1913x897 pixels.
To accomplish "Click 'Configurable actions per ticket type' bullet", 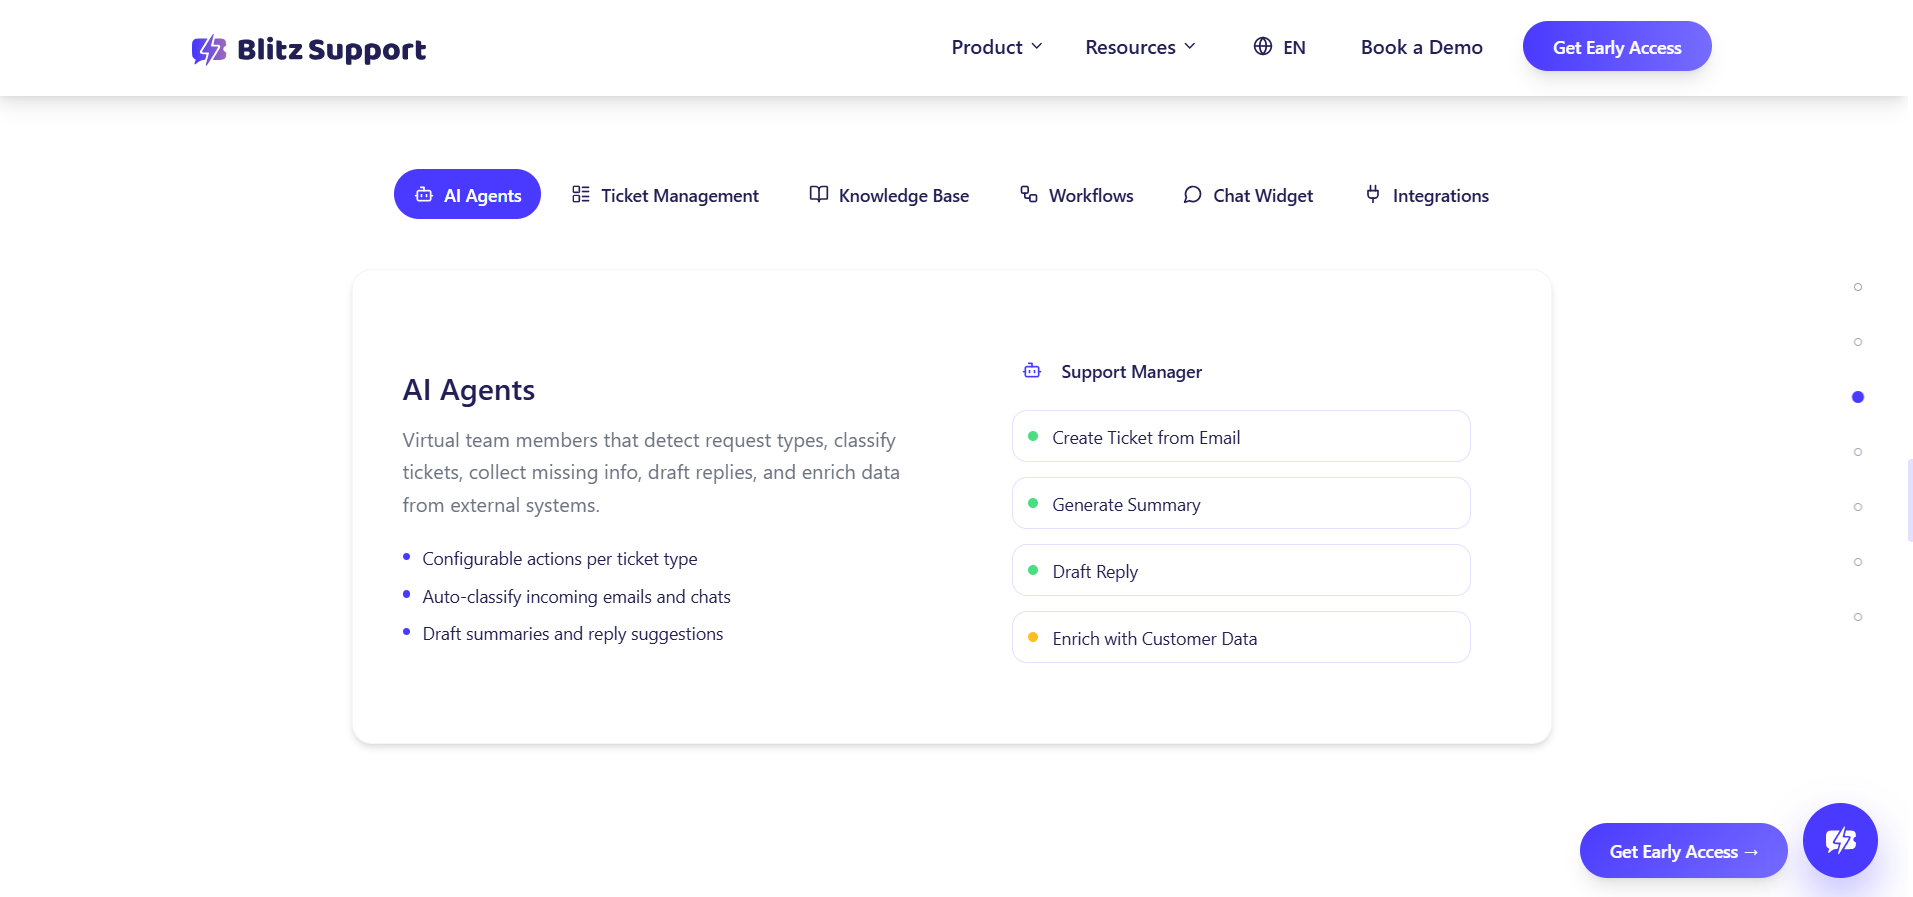I will click(x=559, y=559).
